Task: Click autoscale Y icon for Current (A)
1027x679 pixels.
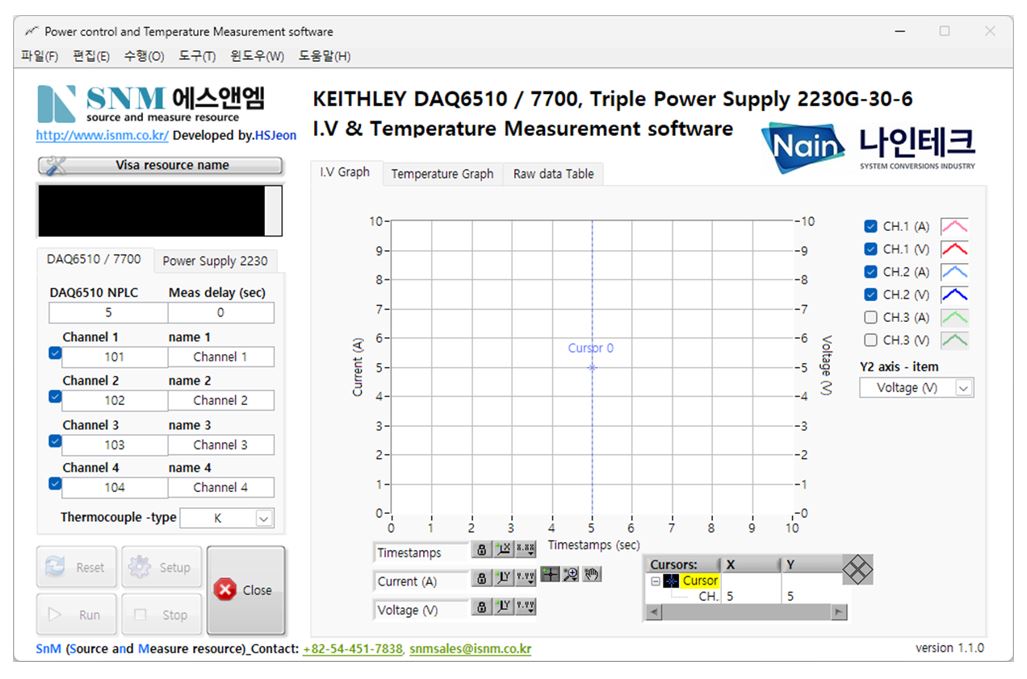Action: click(504, 580)
